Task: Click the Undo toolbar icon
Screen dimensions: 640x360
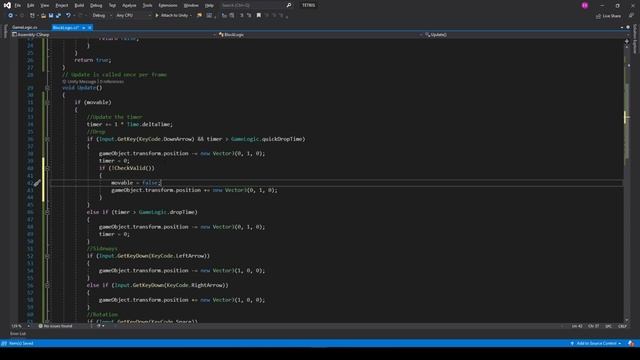Action: coord(68,16)
